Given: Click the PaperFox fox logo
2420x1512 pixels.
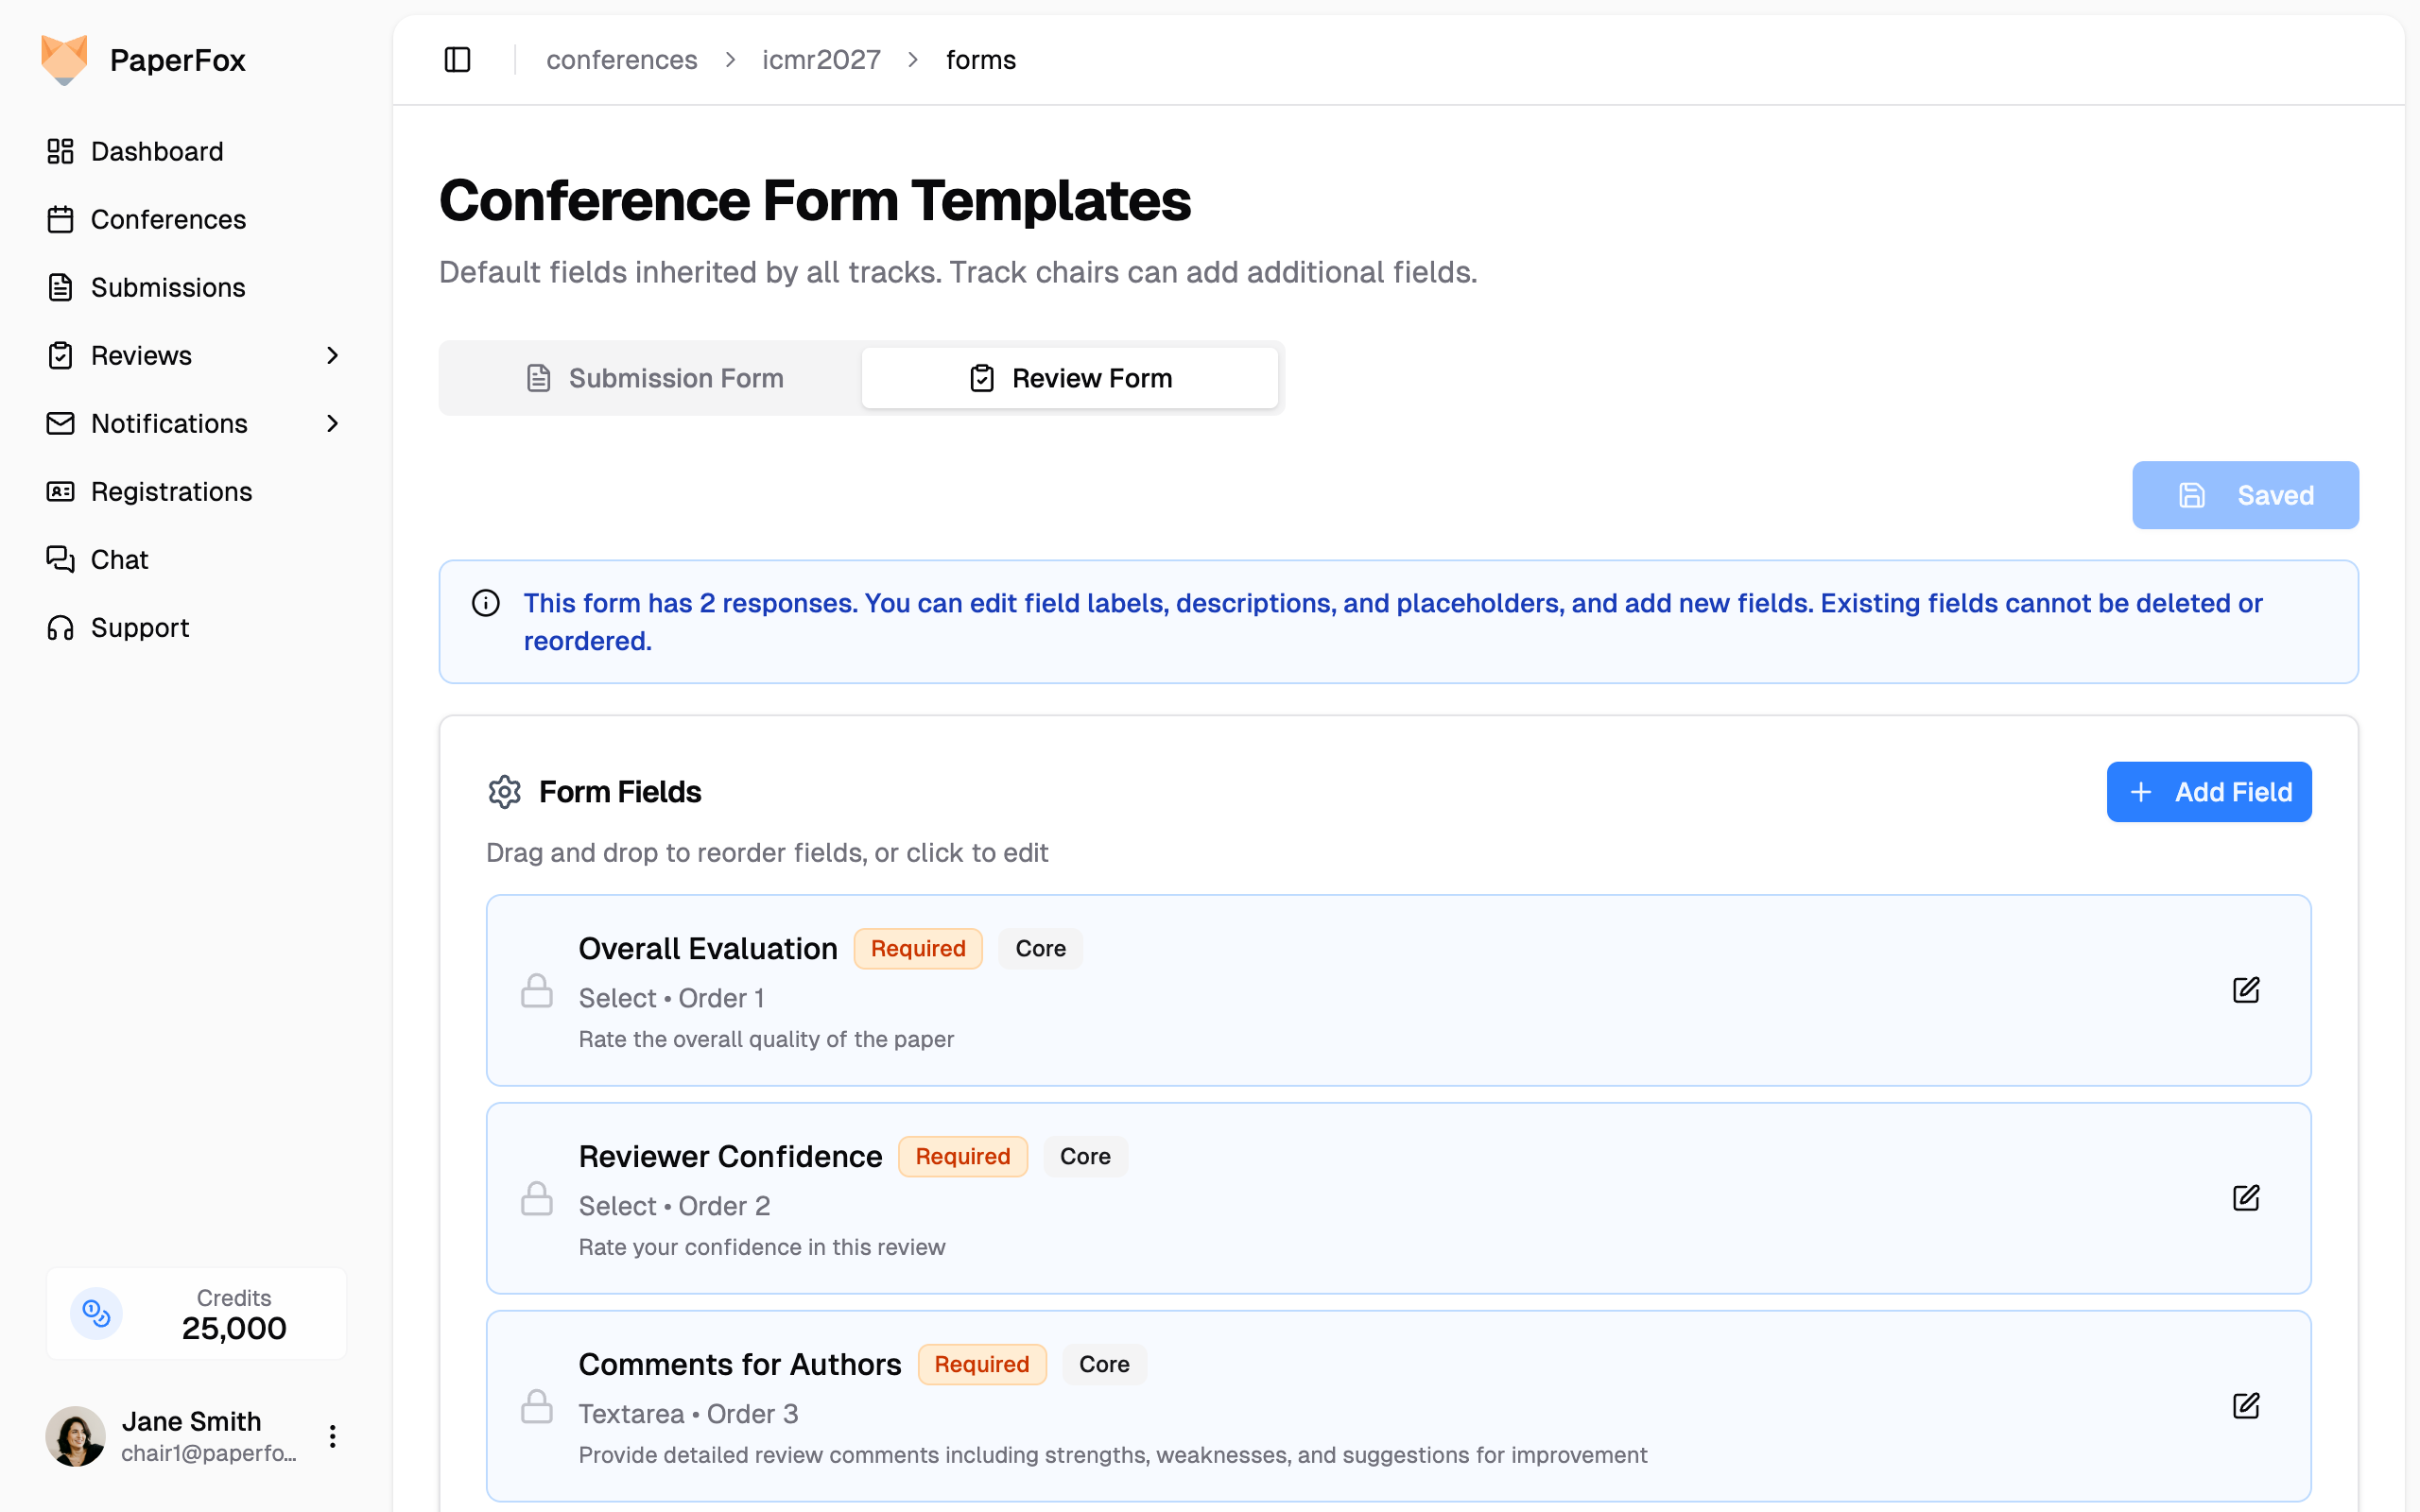Looking at the screenshot, I should point(64,60).
